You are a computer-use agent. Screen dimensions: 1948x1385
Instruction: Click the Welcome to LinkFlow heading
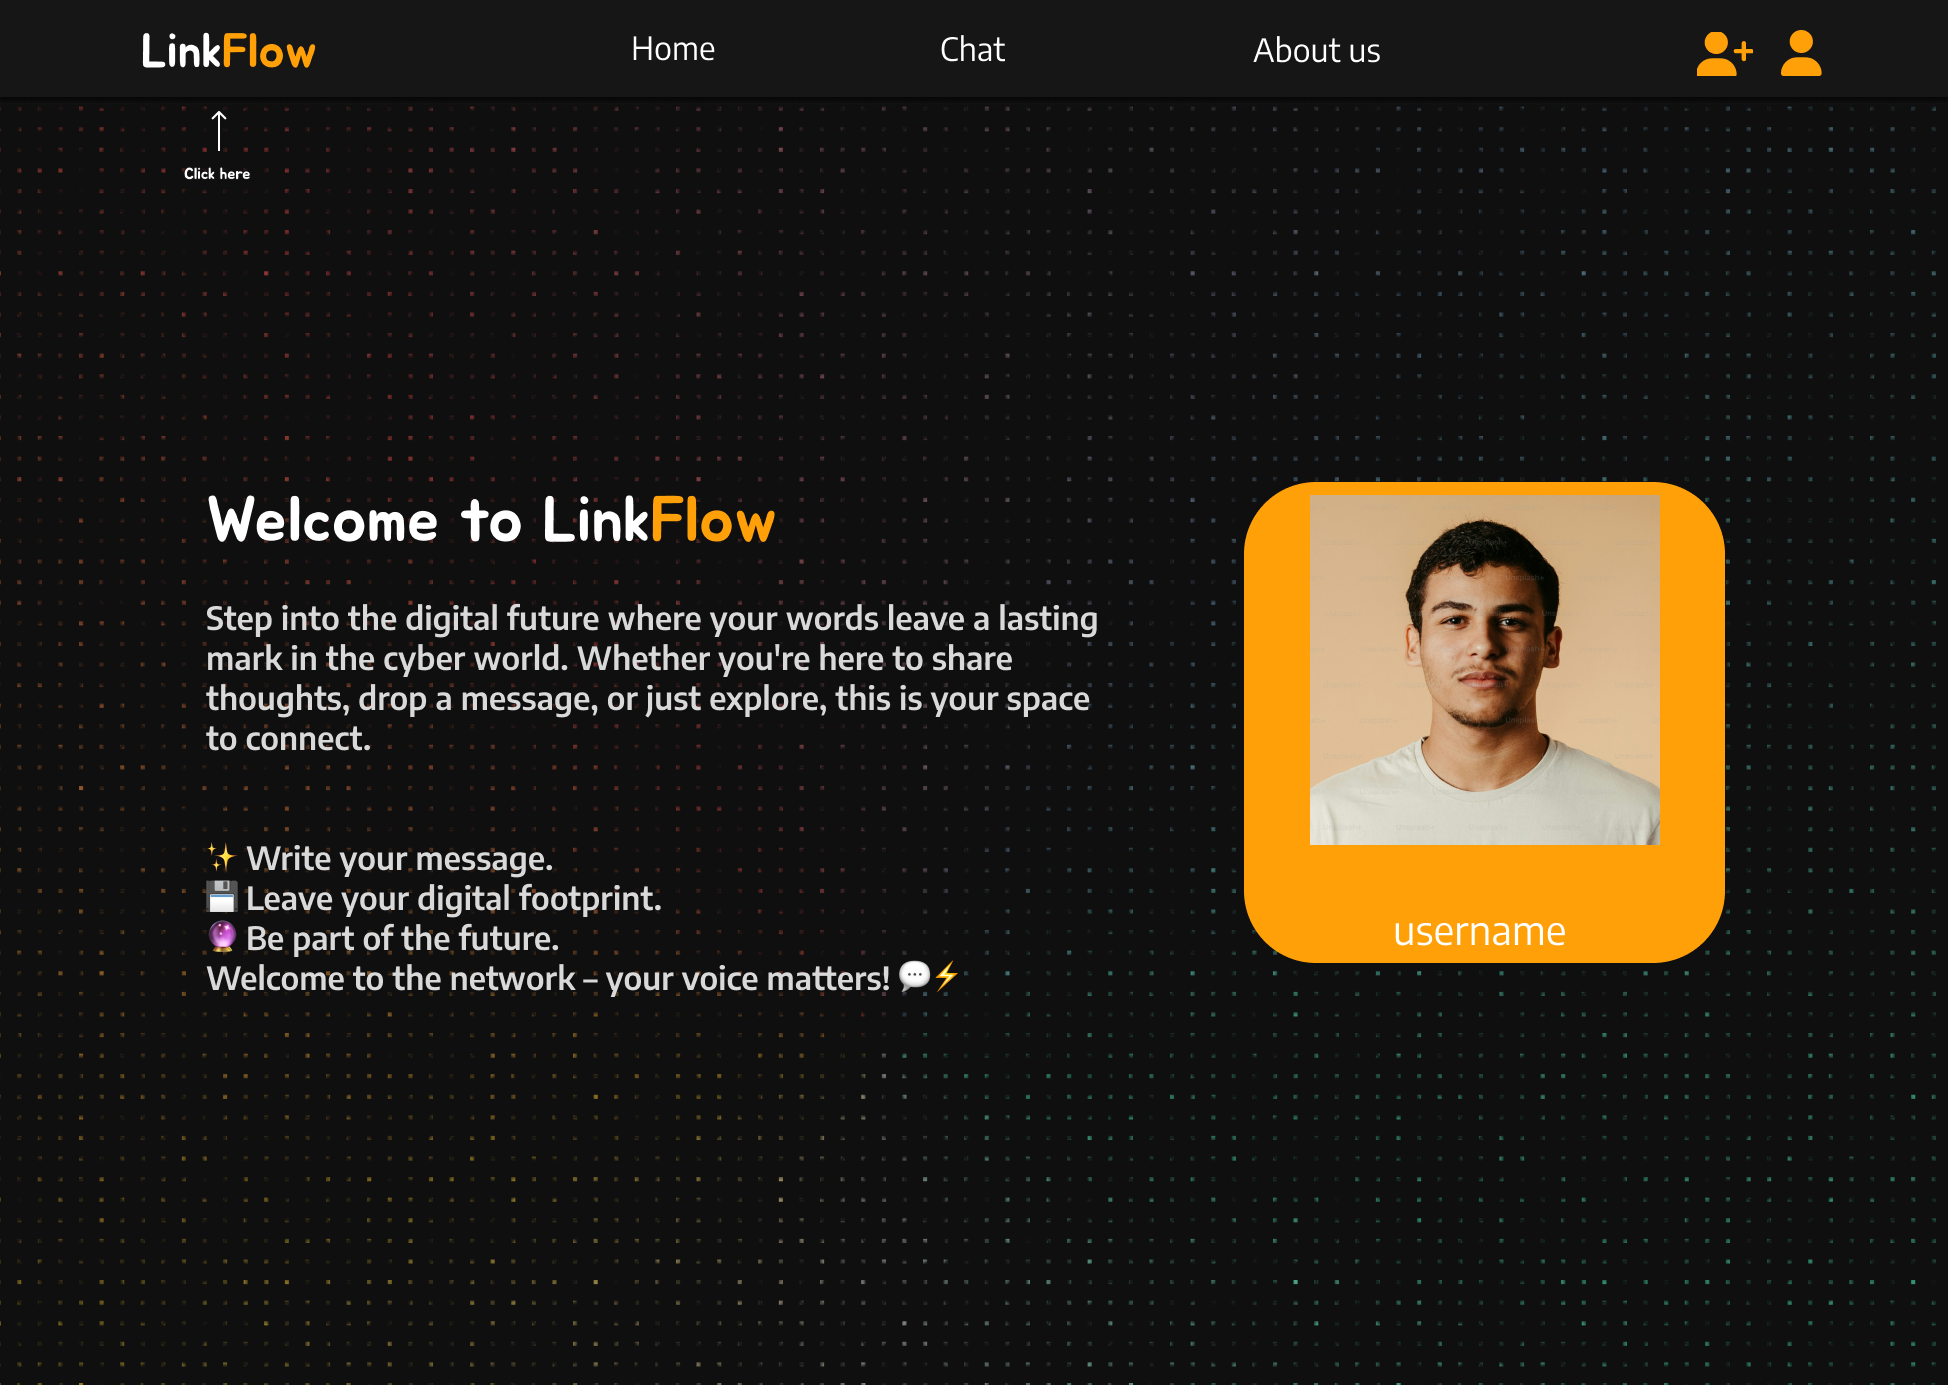pos(491,521)
